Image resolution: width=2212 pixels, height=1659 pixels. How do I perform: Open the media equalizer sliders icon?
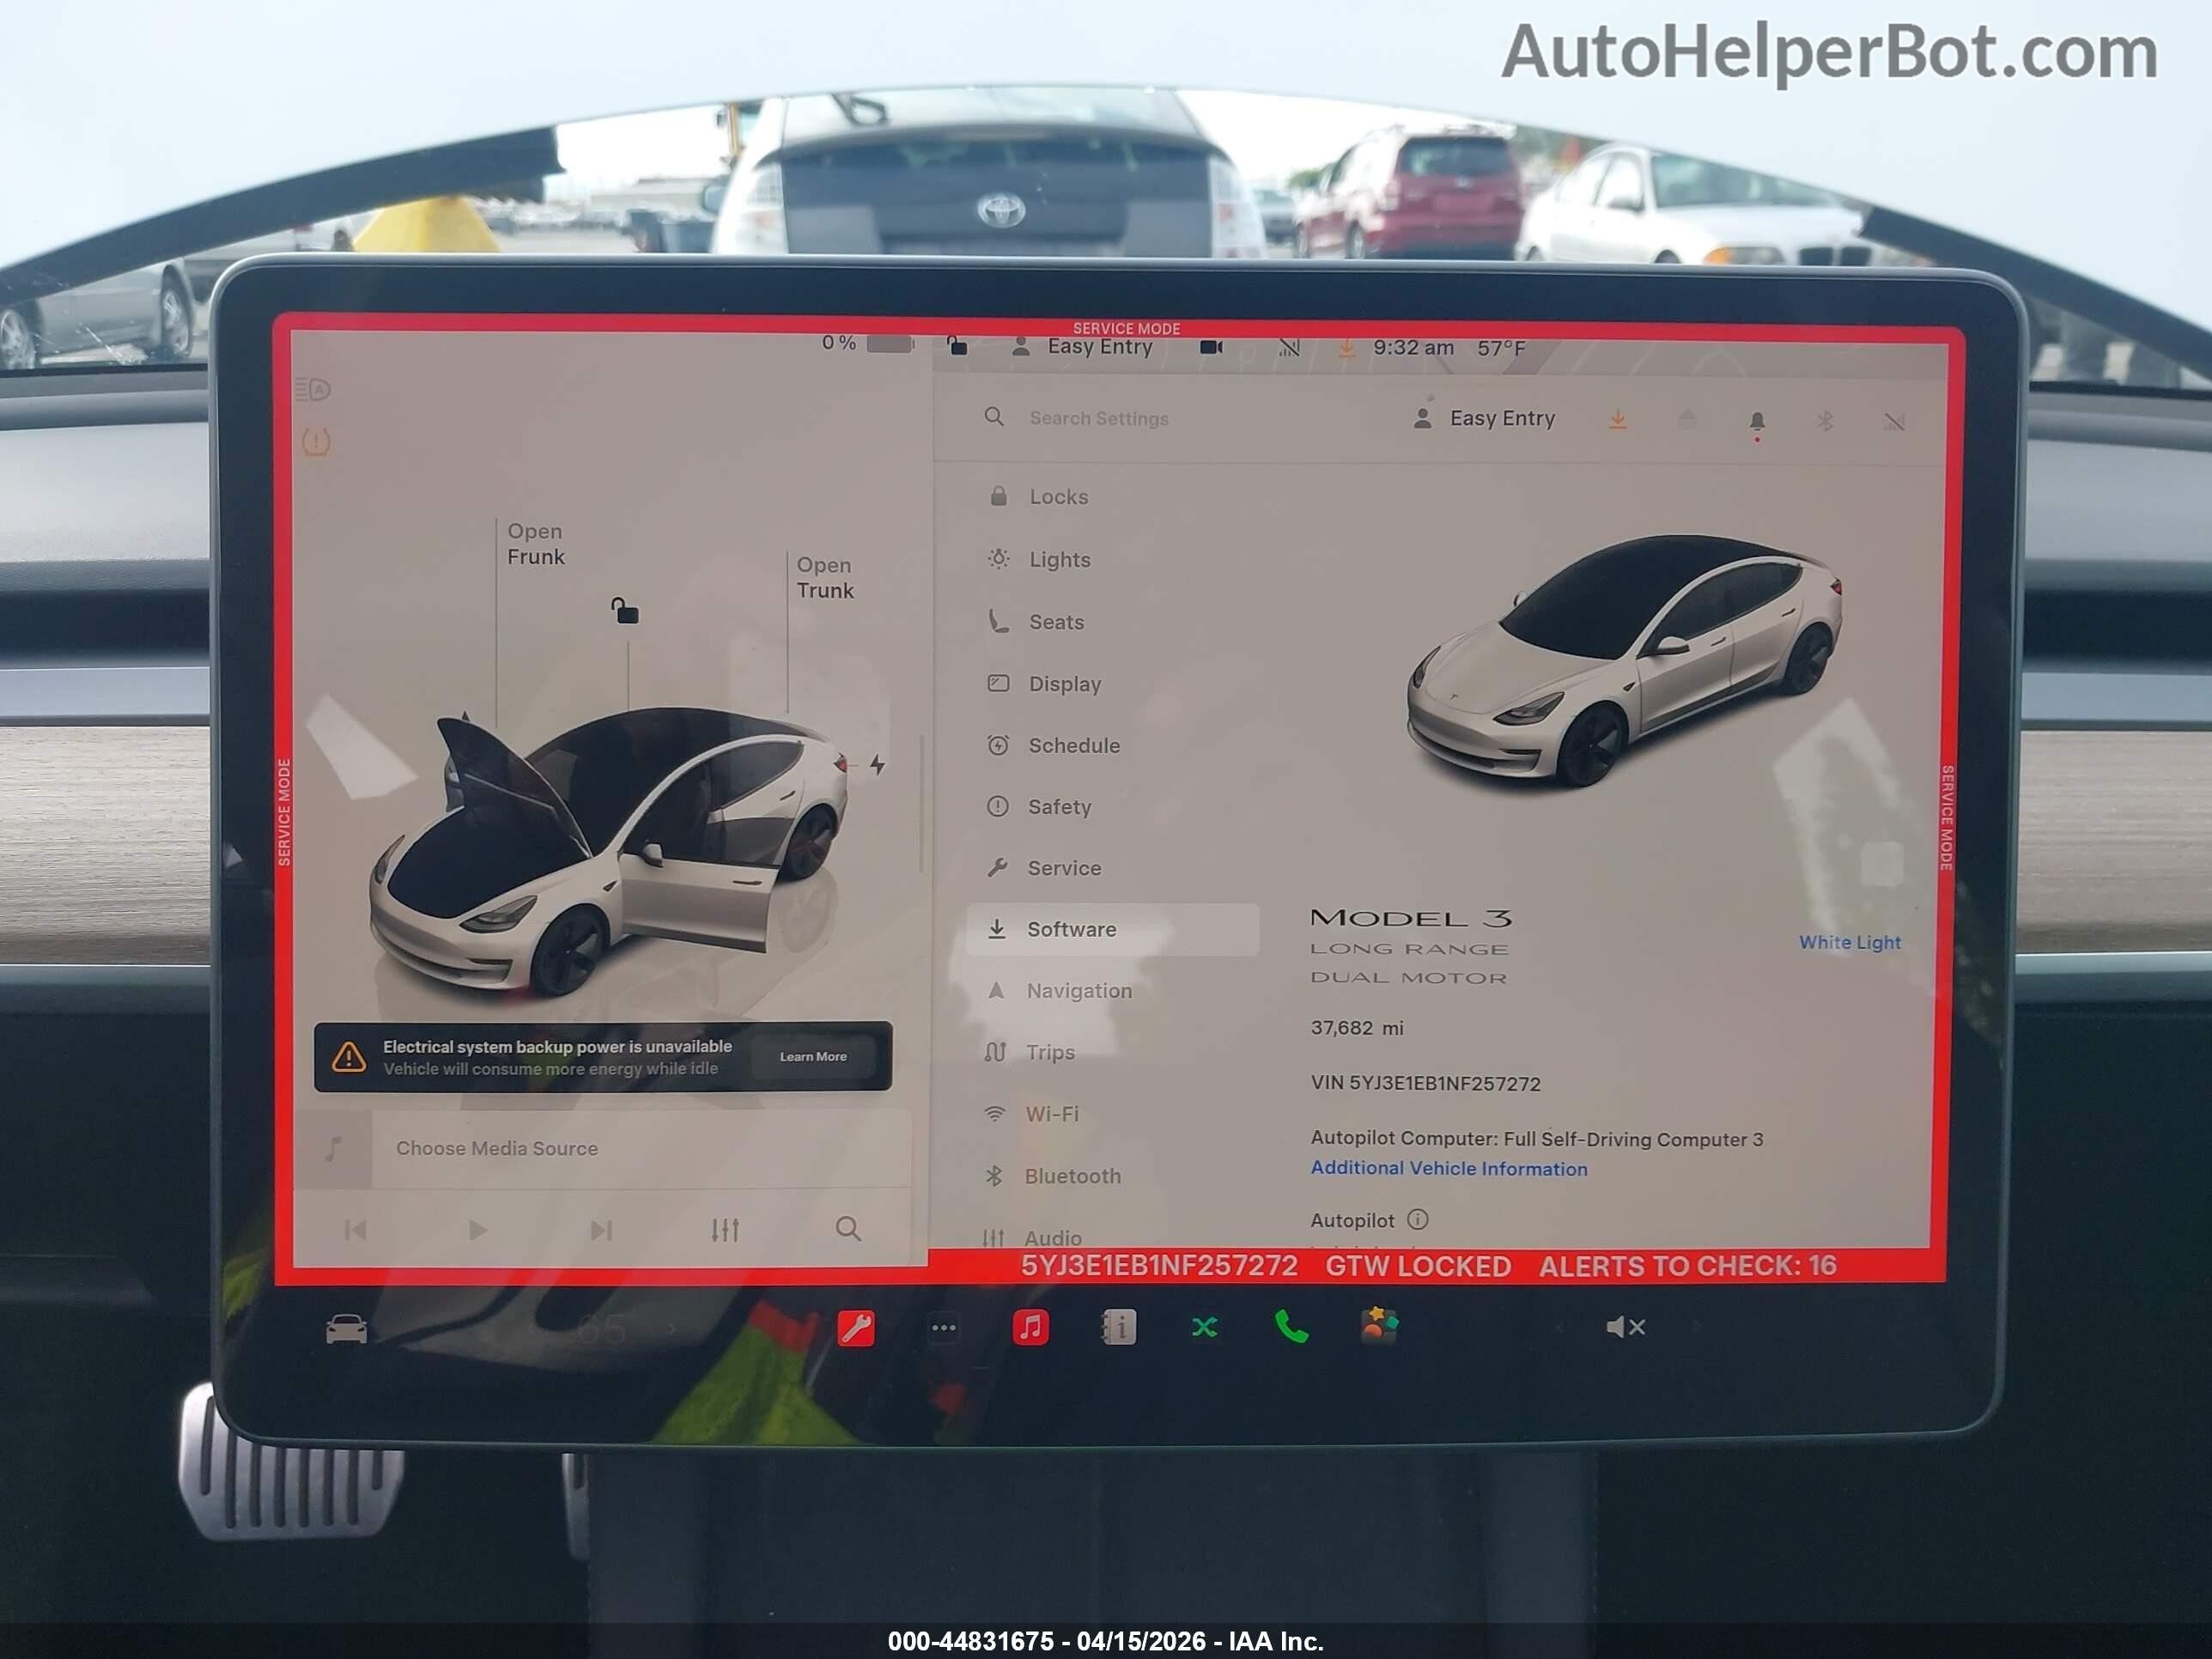(725, 1229)
